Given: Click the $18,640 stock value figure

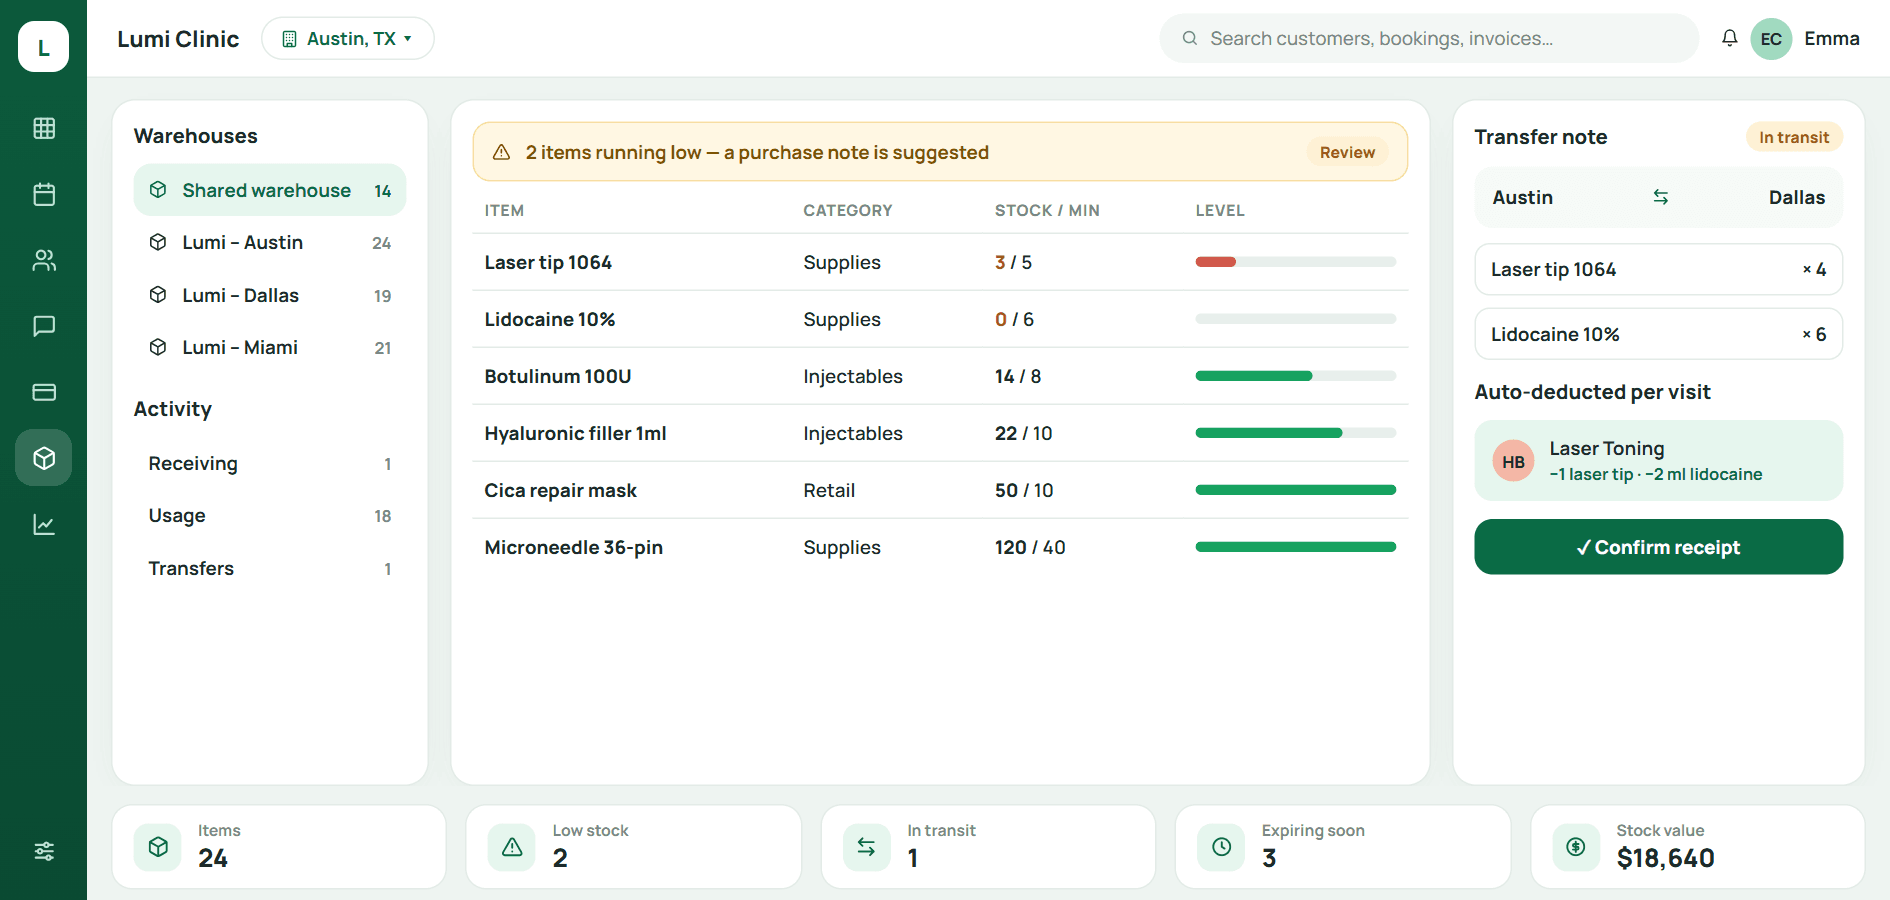Looking at the screenshot, I should pos(1665,858).
